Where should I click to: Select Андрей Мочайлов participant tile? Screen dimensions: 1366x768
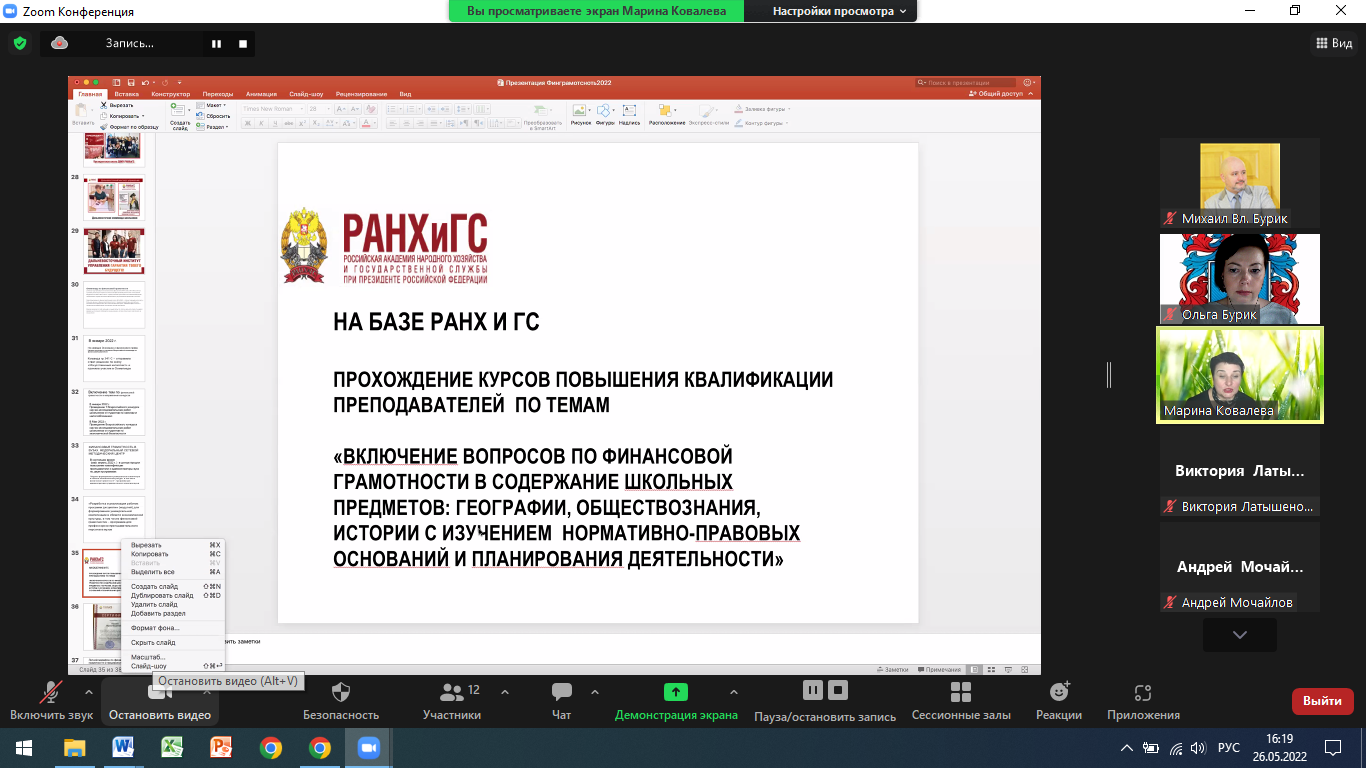tap(1240, 567)
